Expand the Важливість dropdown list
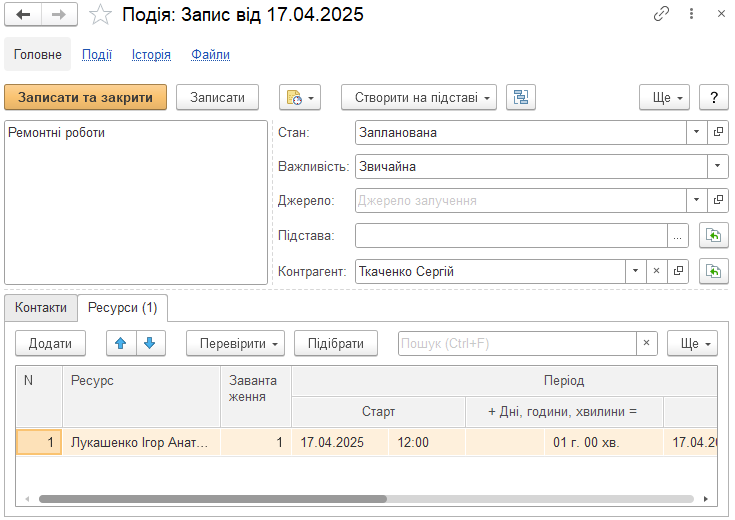735x520 pixels. click(718, 166)
